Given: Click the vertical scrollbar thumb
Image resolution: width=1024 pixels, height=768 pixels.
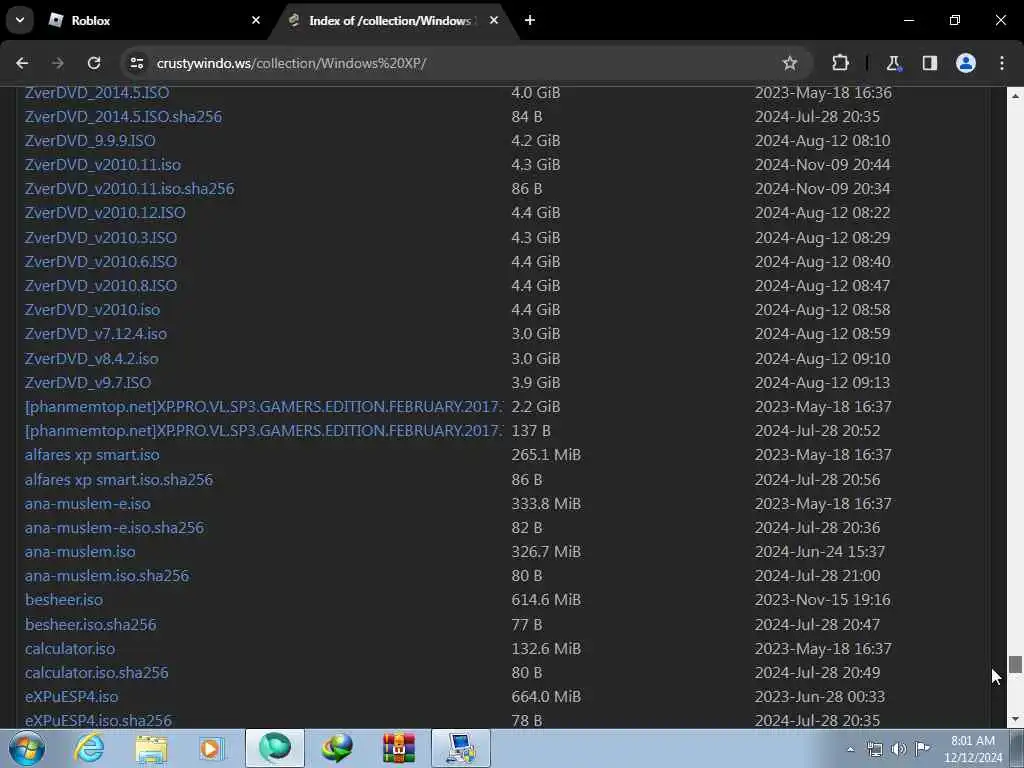Looking at the screenshot, I should point(1015,664).
